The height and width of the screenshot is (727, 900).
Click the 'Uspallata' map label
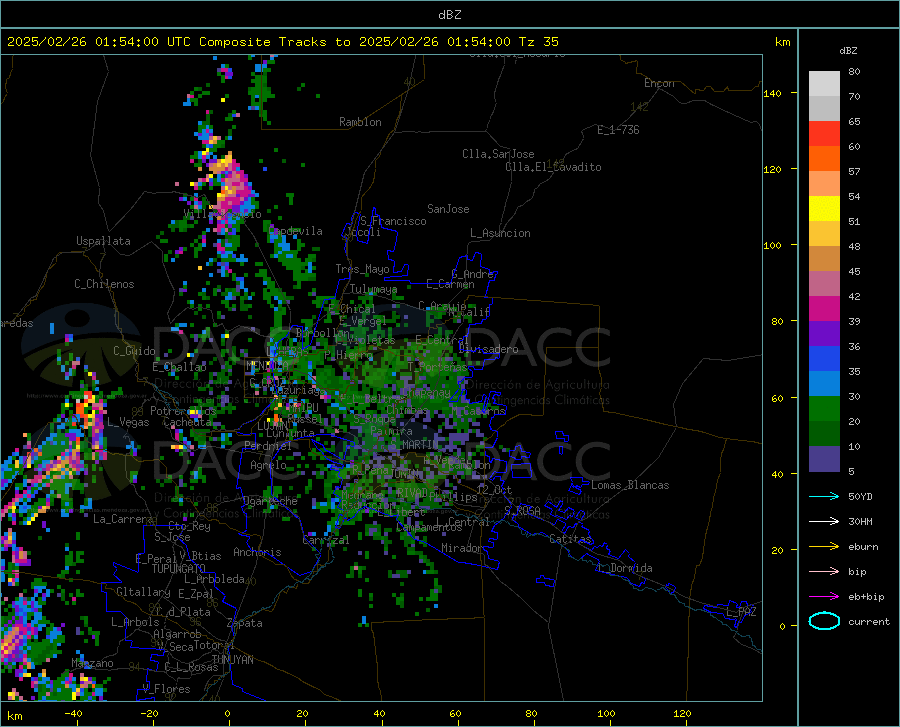coord(103,241)
